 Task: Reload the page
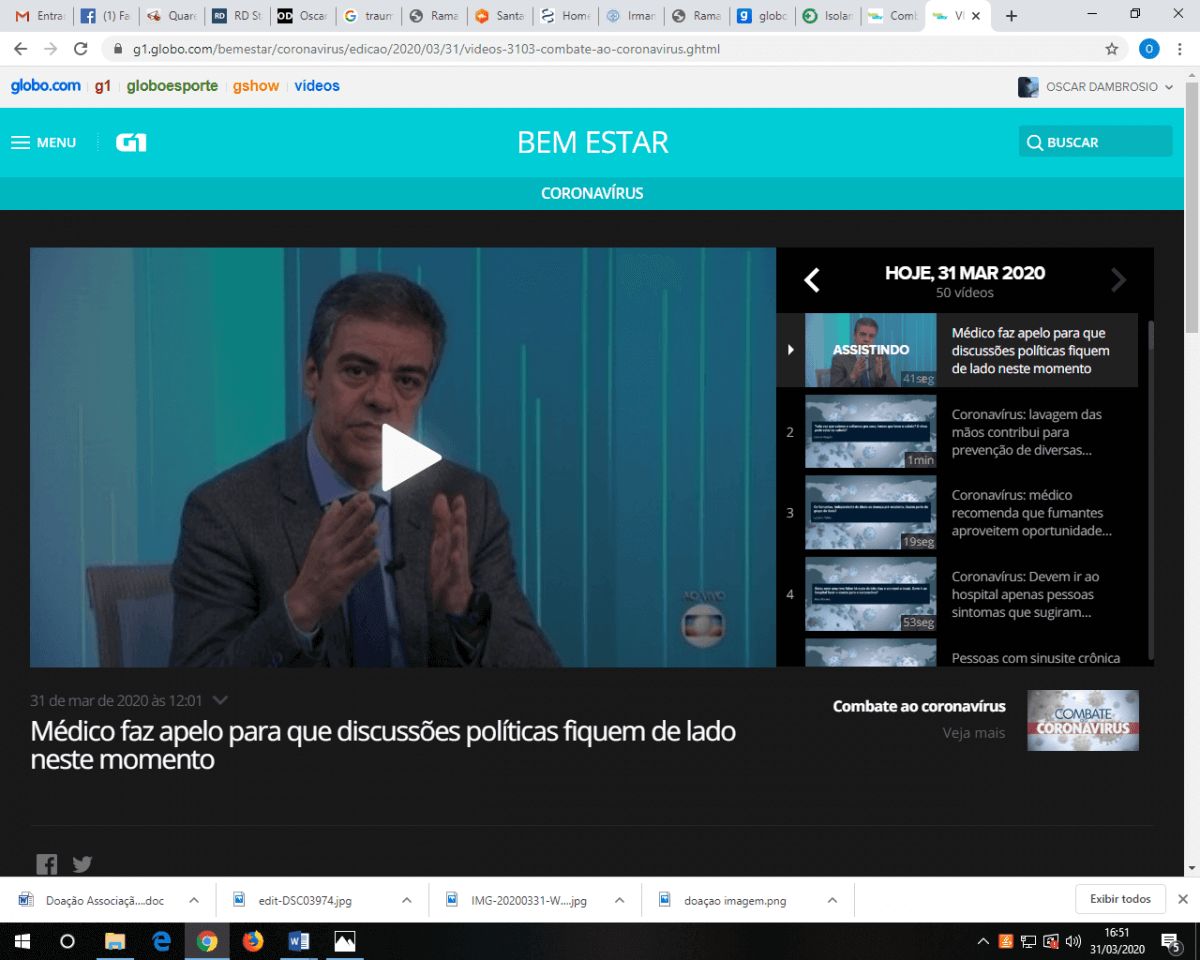coord(82,49)
